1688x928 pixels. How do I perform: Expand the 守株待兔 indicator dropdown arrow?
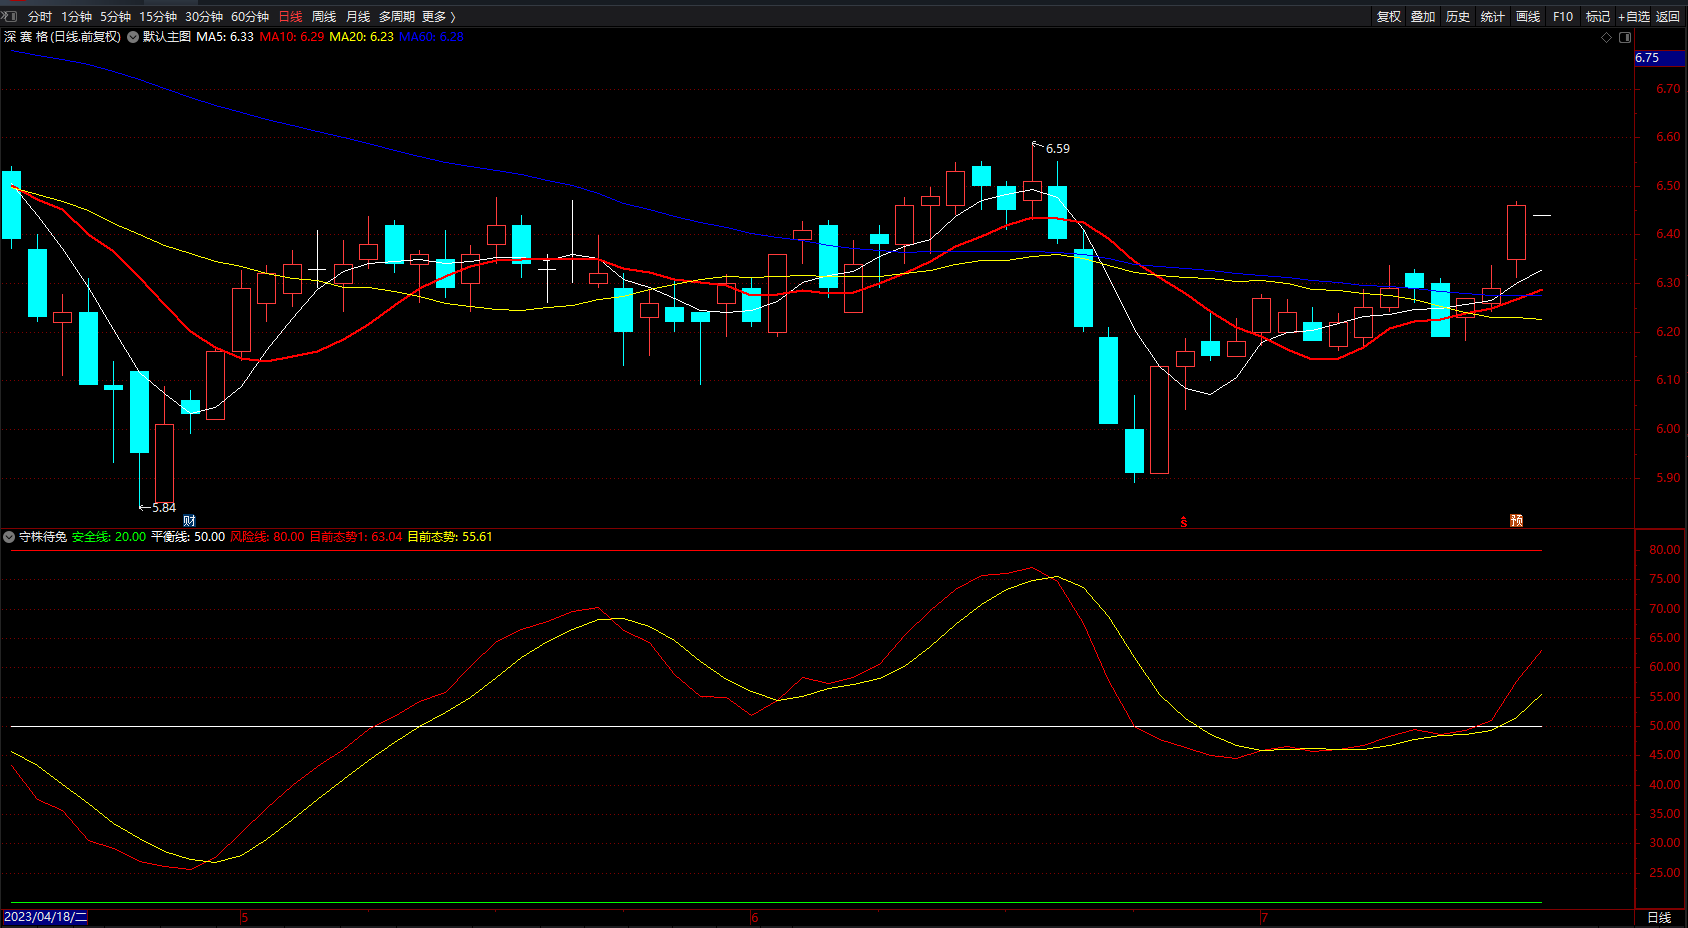[x=9, y=537]
